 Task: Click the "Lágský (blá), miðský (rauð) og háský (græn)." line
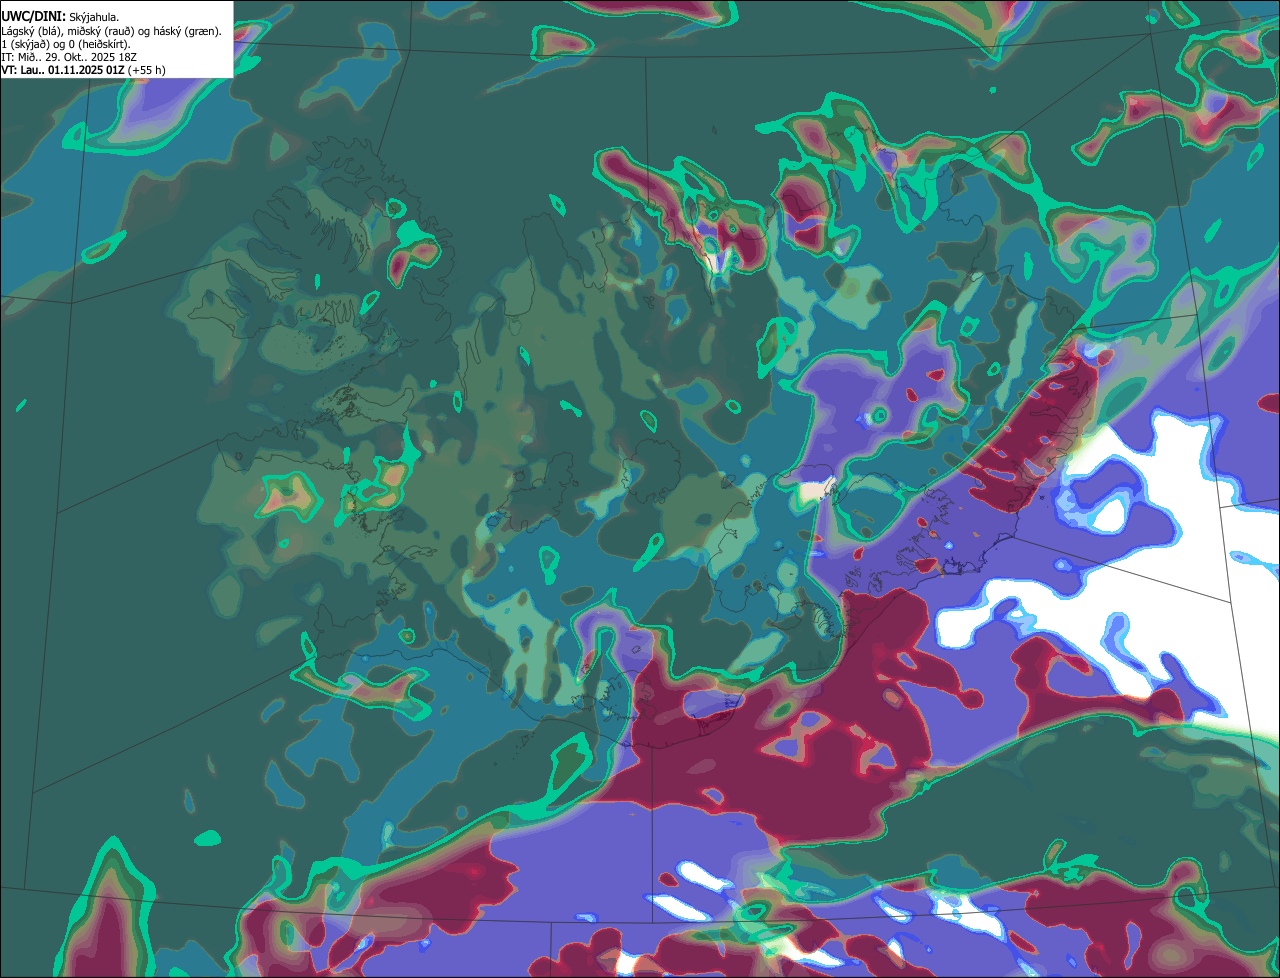pos(112,31)
